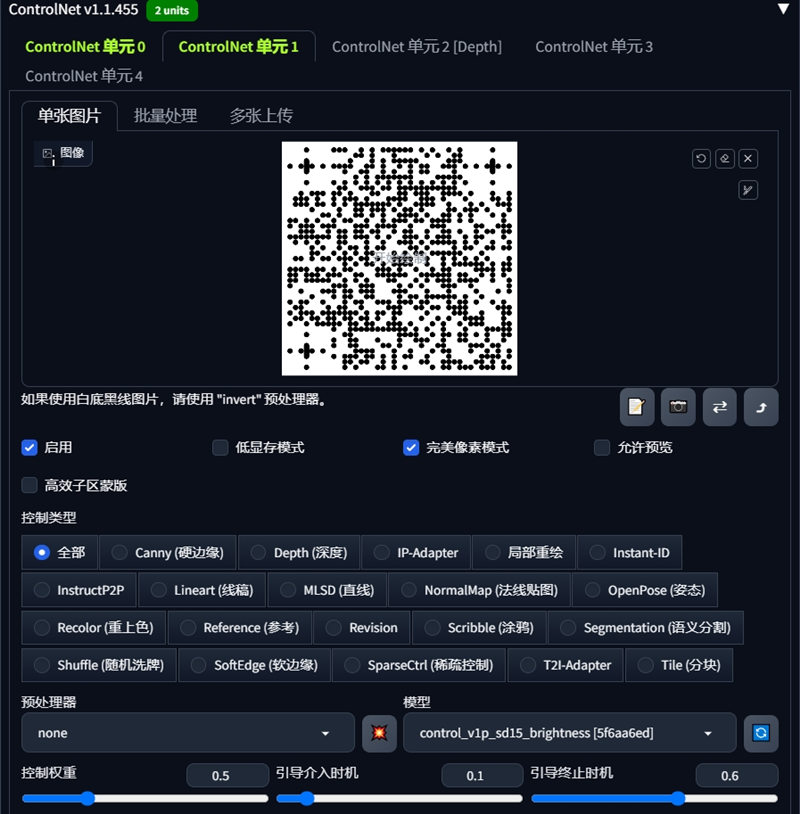The width and height of the screenshot is (800, 814).
Task: Switch to ControlNet 单元 1 tab
Action: (x=239, y=47)
